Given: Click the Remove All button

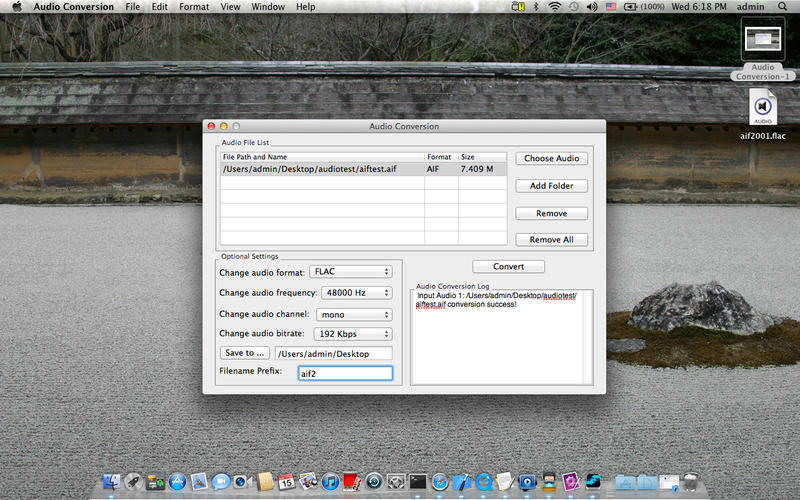Looking at the screenshot, I should pos(551,240).
